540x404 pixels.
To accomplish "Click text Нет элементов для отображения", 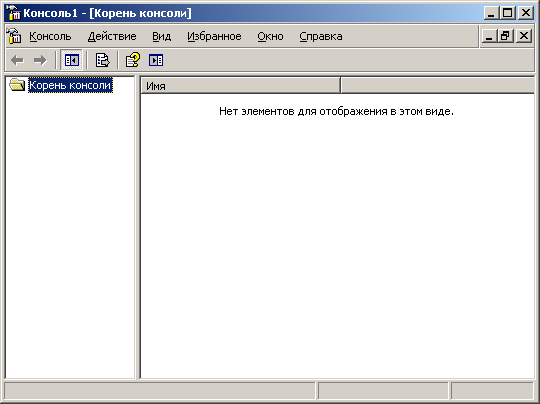I will tap(303, 111).
